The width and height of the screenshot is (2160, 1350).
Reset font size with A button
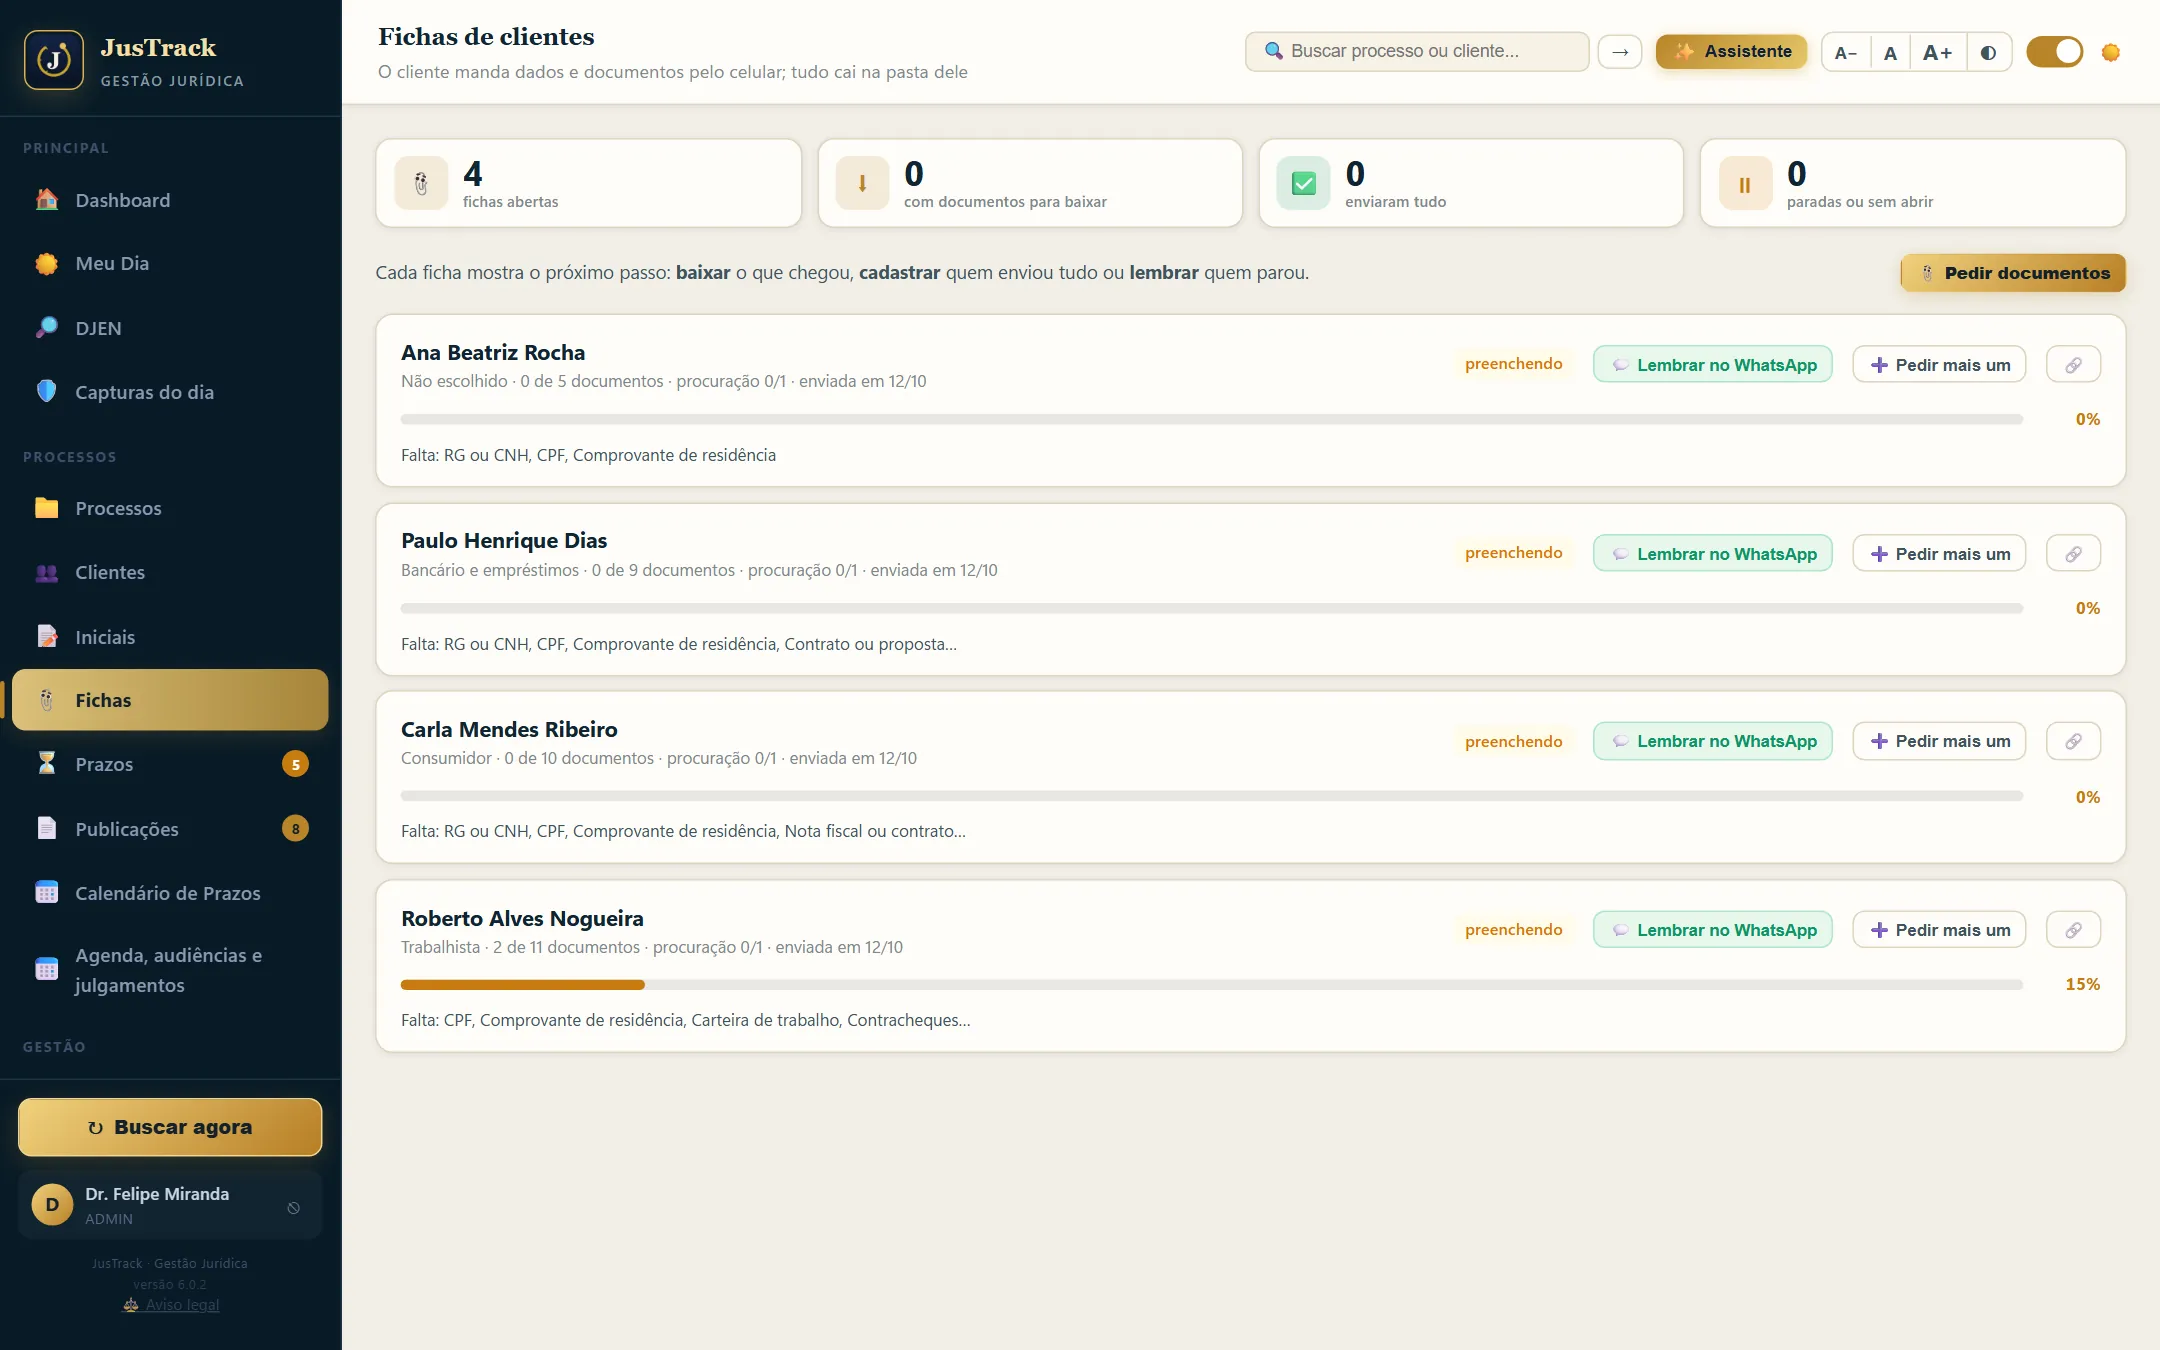[1890, 52]
